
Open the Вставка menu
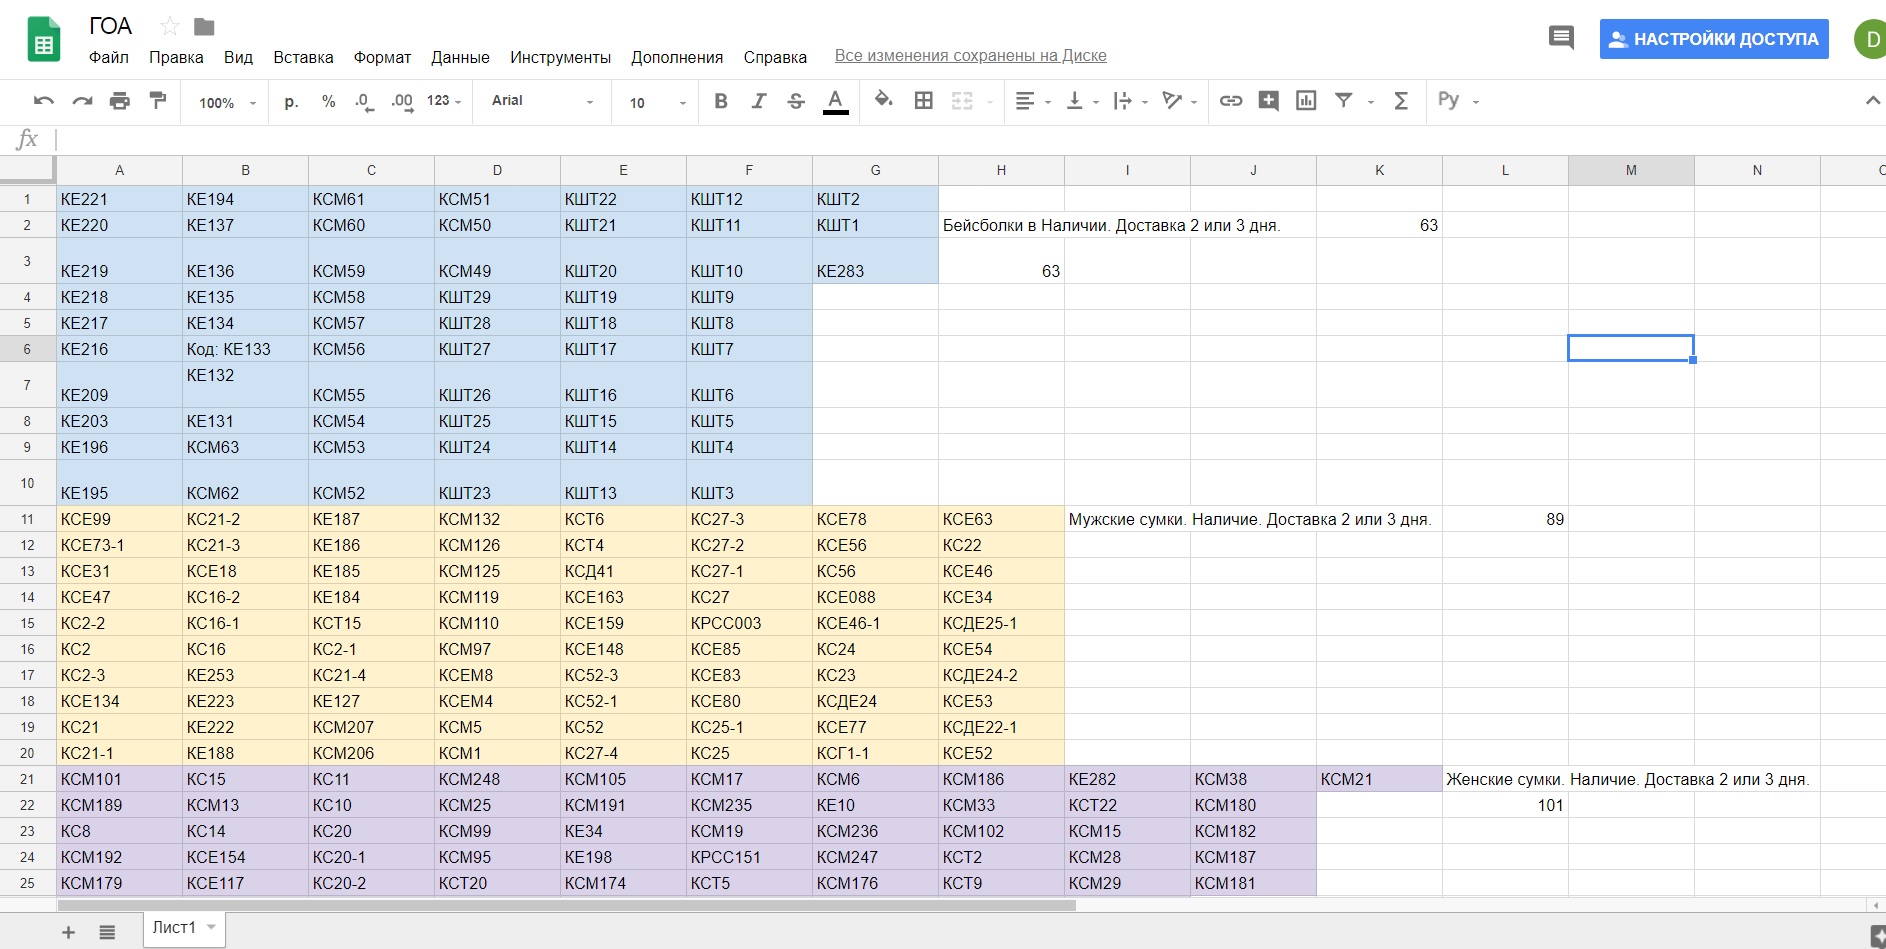coord(303,57)
